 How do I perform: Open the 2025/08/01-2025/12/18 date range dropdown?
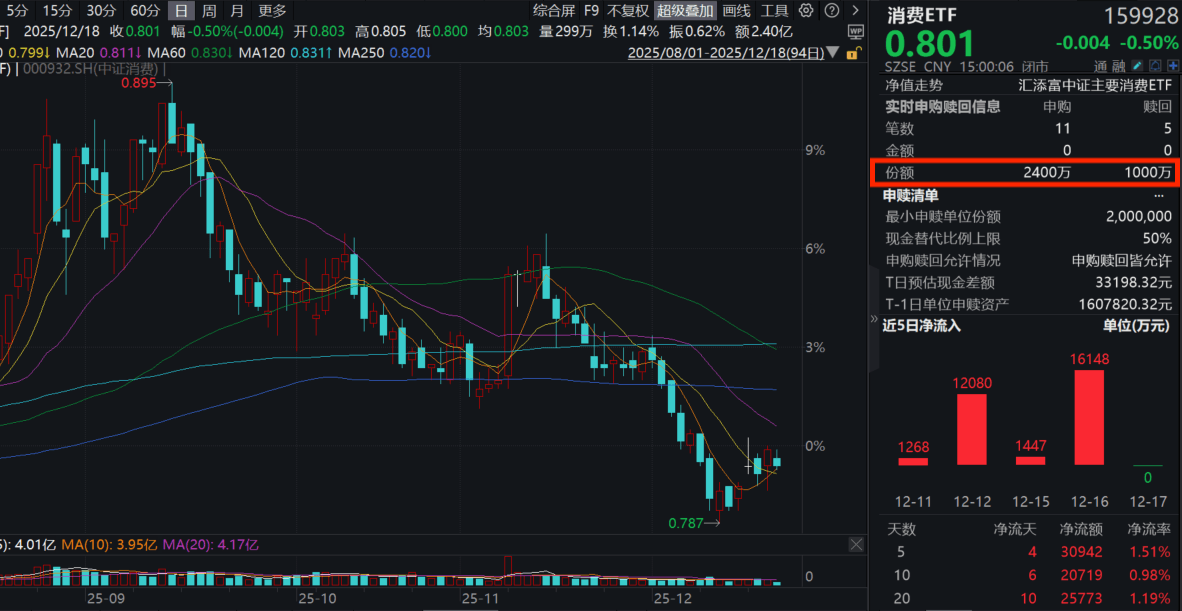(x=831, y=53)
